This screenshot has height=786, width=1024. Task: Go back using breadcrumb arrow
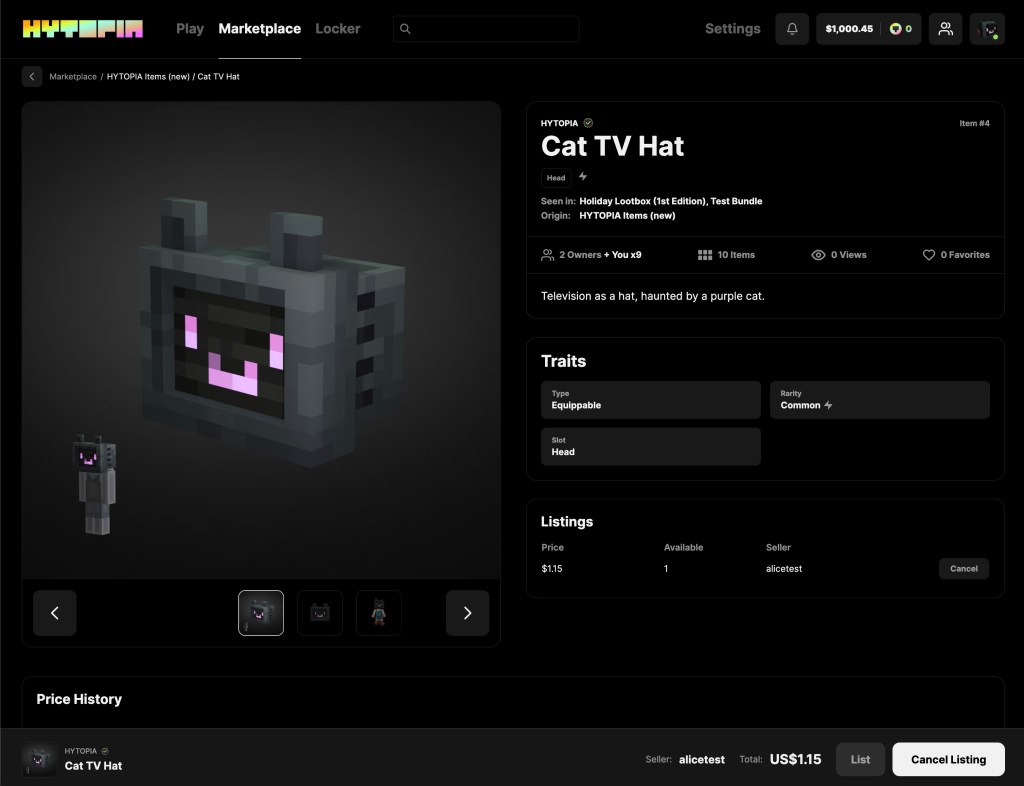[x=32, y=77]
